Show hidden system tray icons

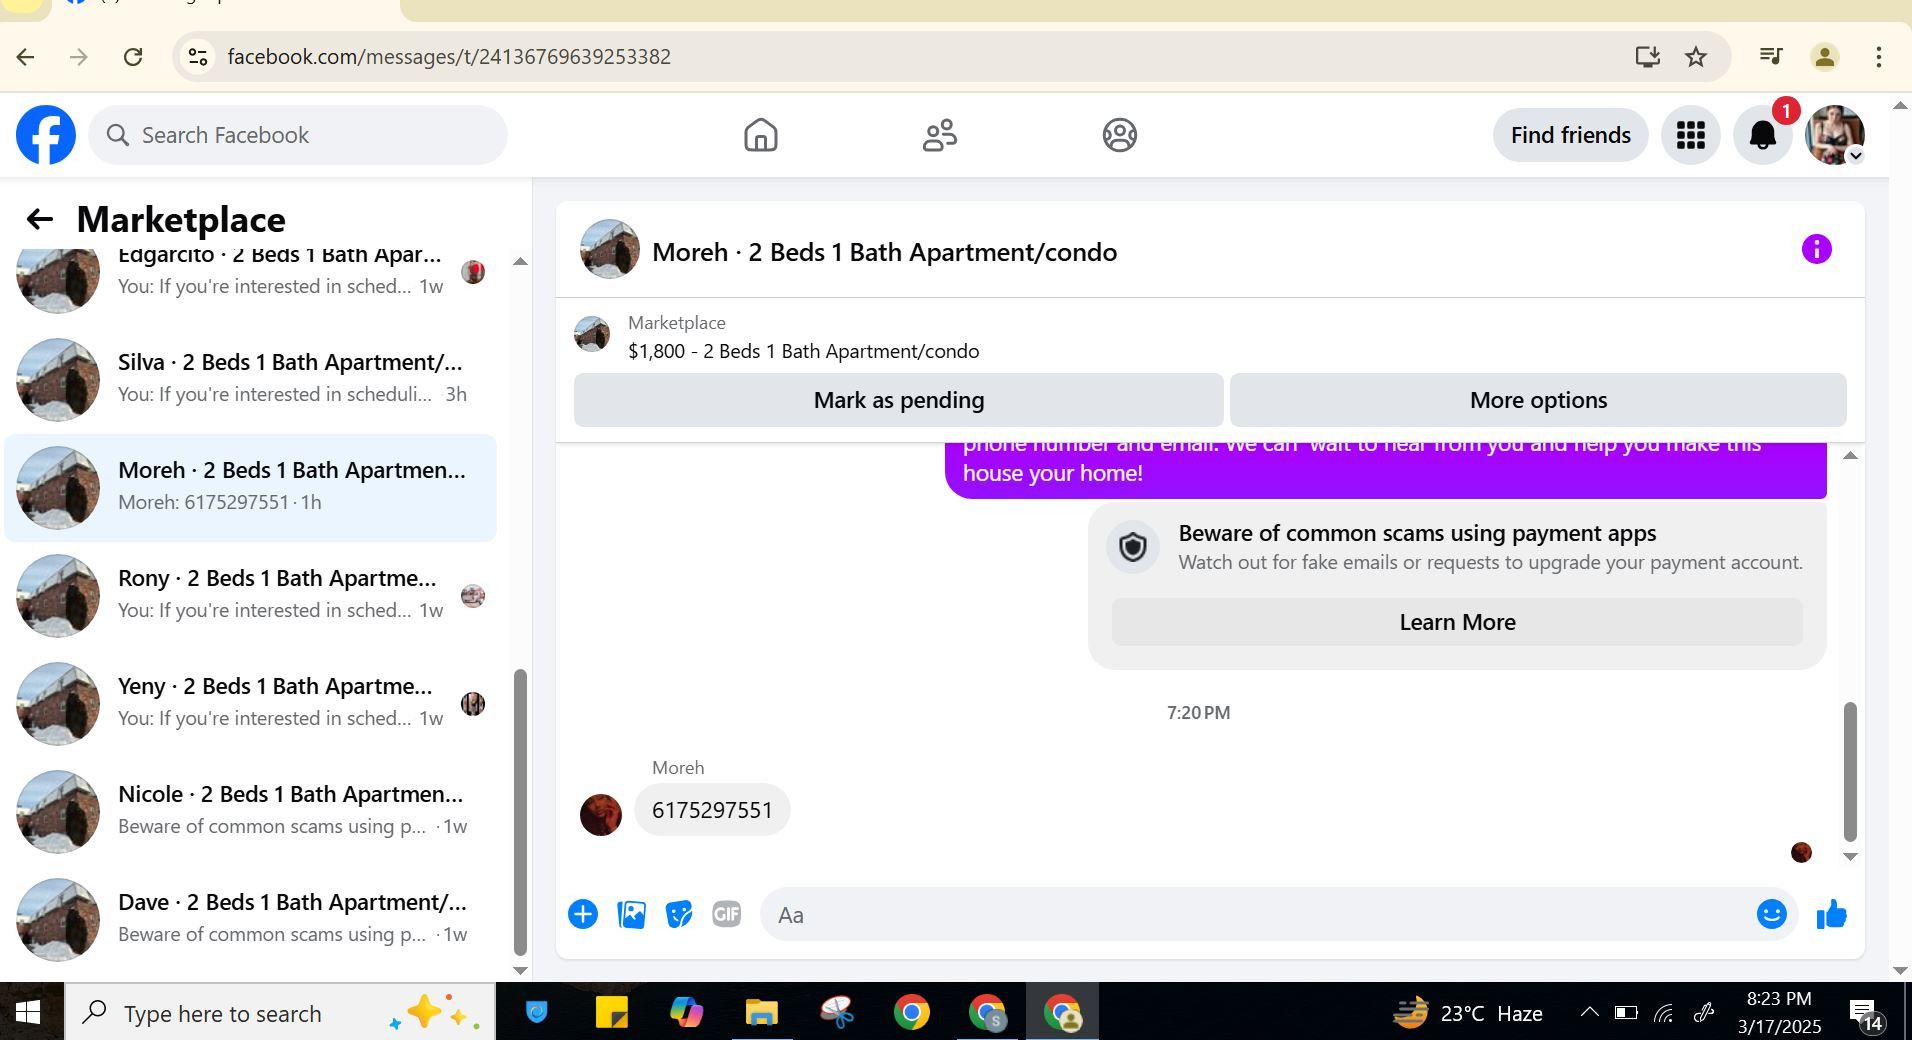pos(1589,1013)
